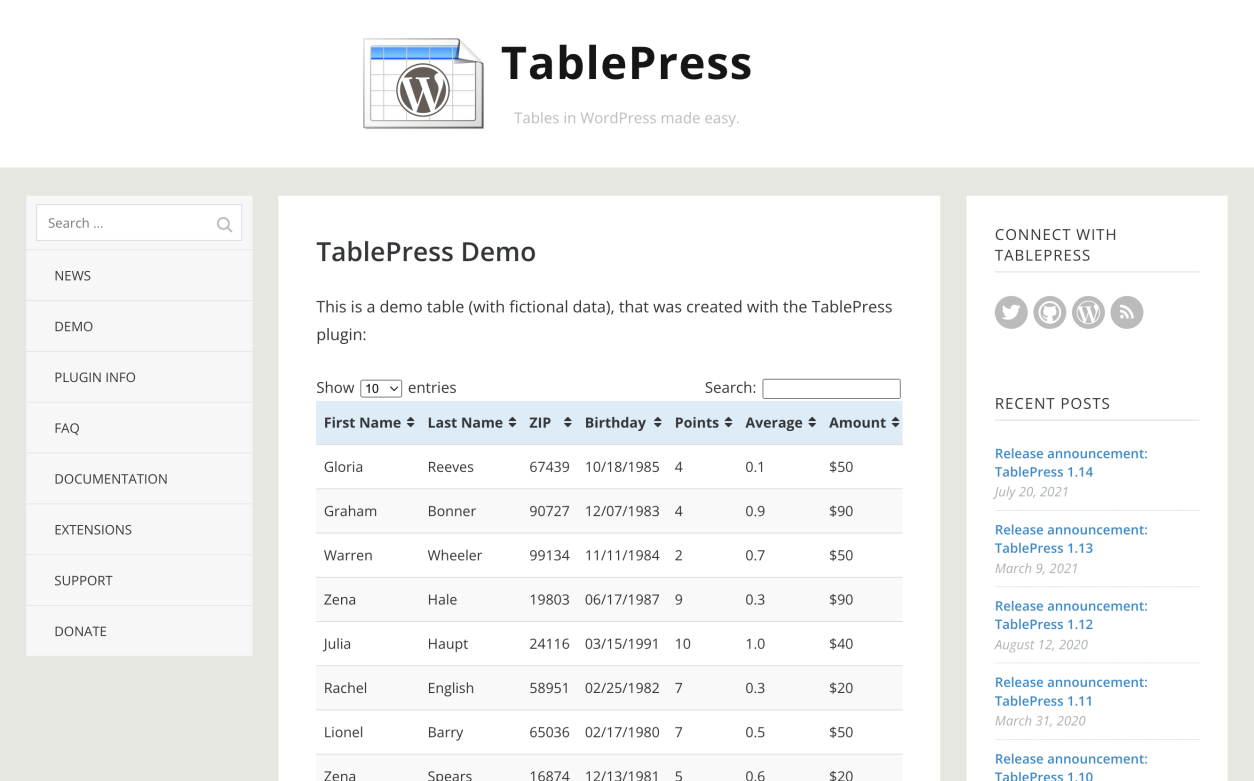Open the Show entries dropdown
Viewport: 1254px width, 781px height.
(x=381, y=388)
